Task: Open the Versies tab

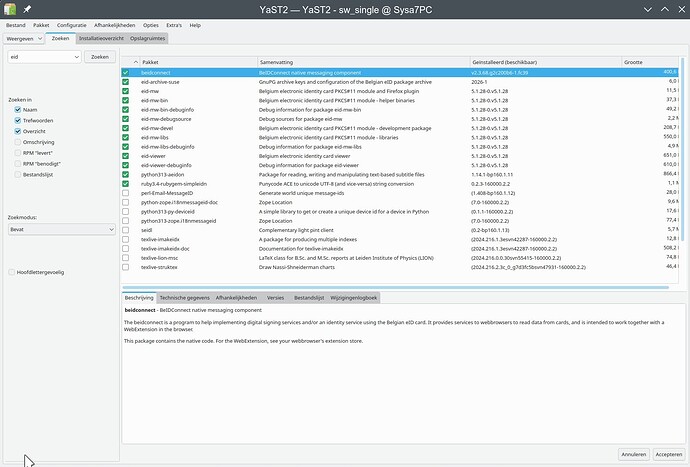Action: tap(275, 298)
